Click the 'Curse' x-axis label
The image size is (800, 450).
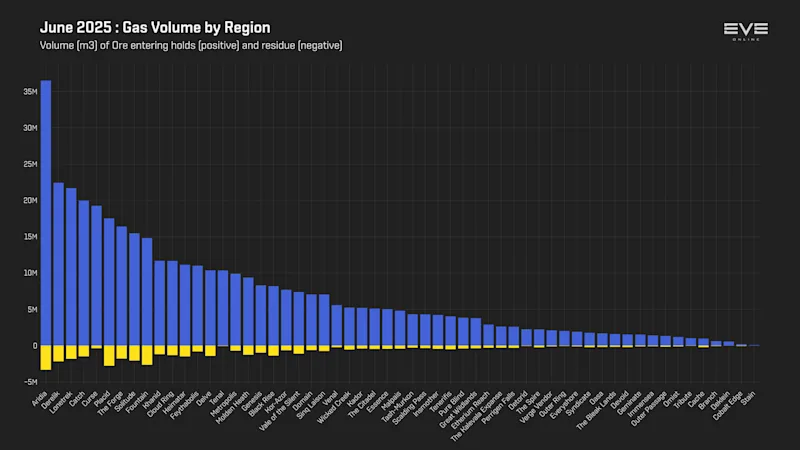coord(90,399)
